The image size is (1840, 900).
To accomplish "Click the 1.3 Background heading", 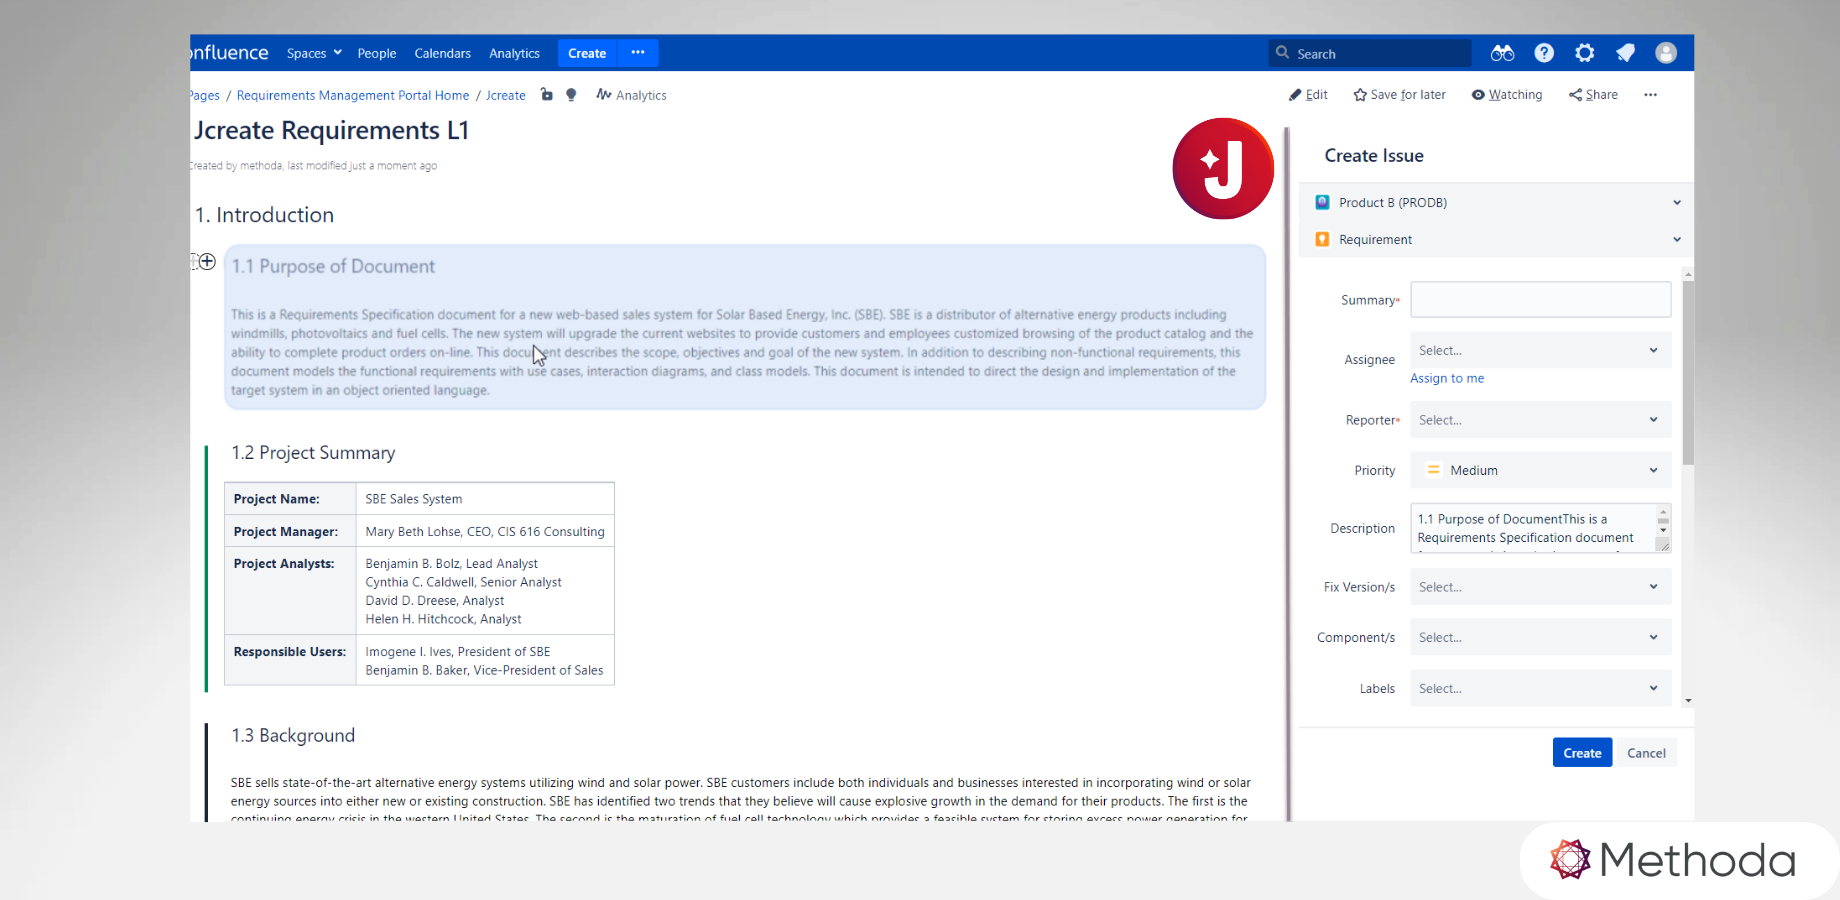I will point(293,735).
